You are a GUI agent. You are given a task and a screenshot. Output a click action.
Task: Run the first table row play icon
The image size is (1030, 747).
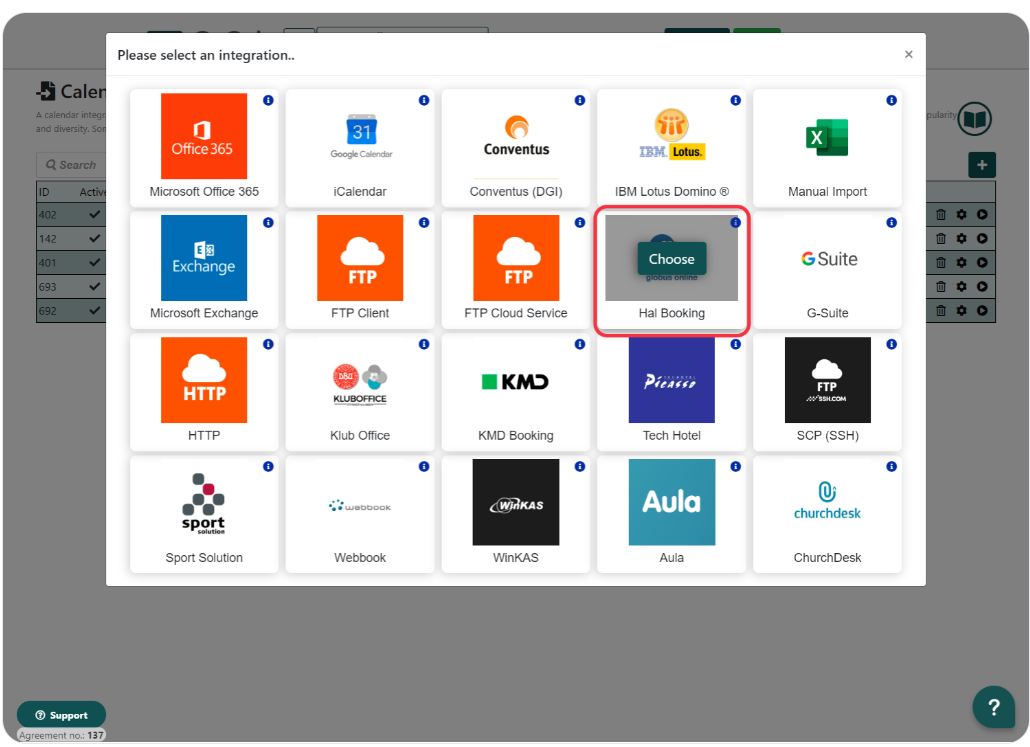coord(982,214)
